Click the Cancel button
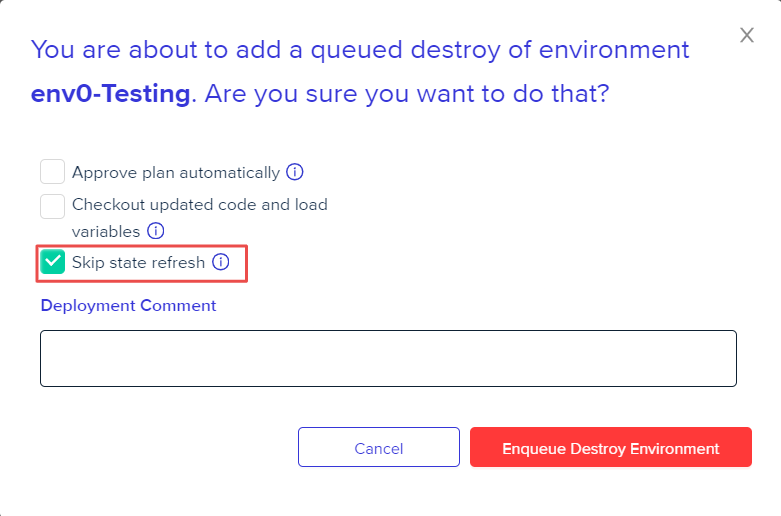The width and height of the screenshot is (781, 516). tap(378, 447)
